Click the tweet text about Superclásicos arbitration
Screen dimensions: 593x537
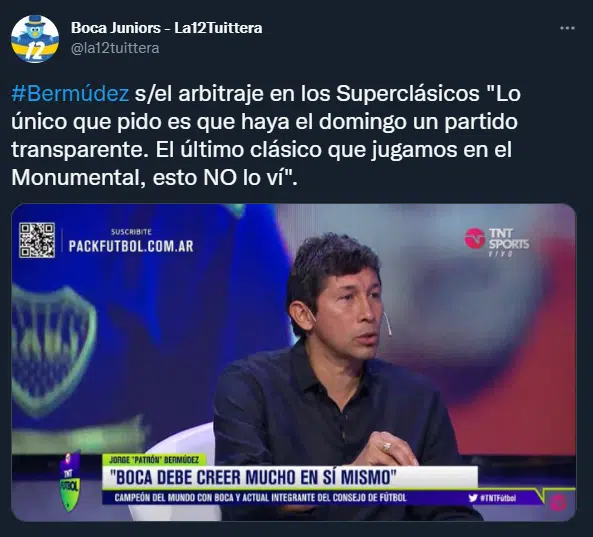click(x=266, y=135)
